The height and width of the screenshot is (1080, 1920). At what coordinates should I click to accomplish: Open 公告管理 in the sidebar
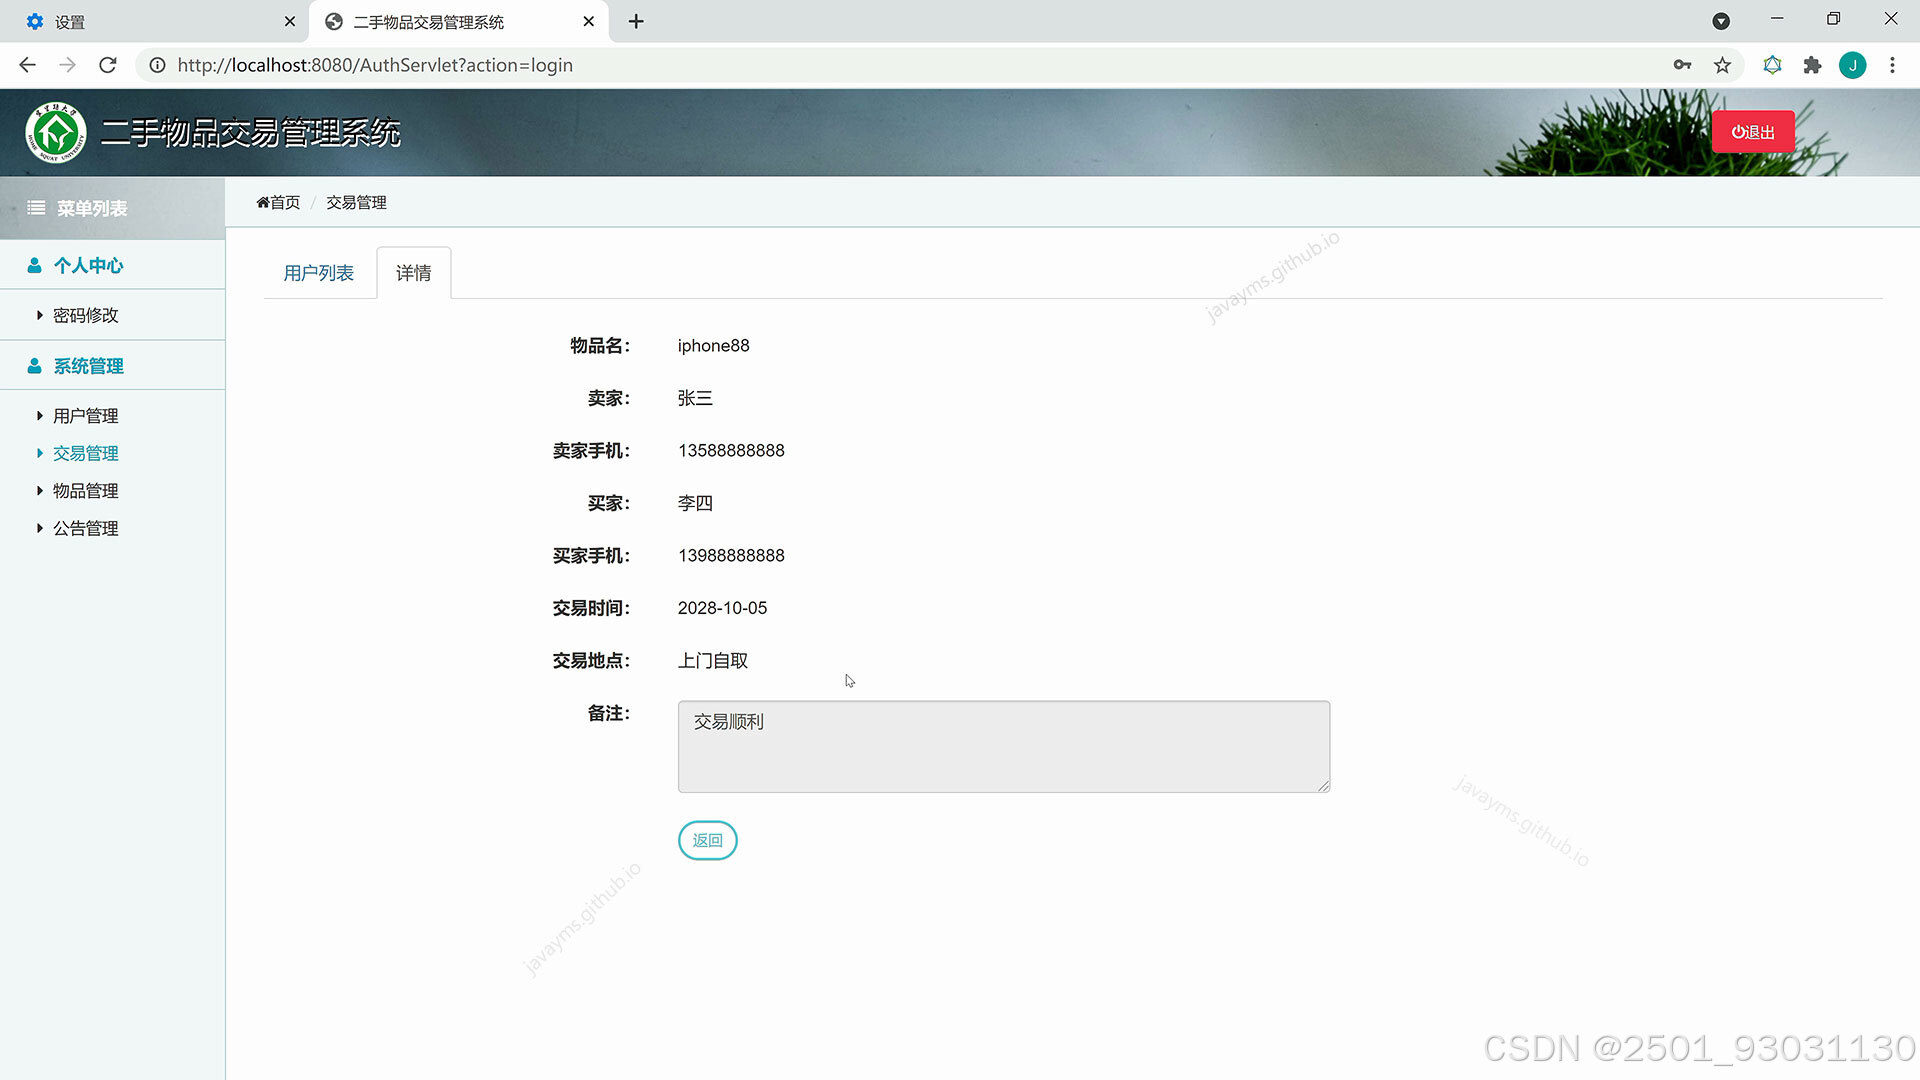click(x=85, y=528)
